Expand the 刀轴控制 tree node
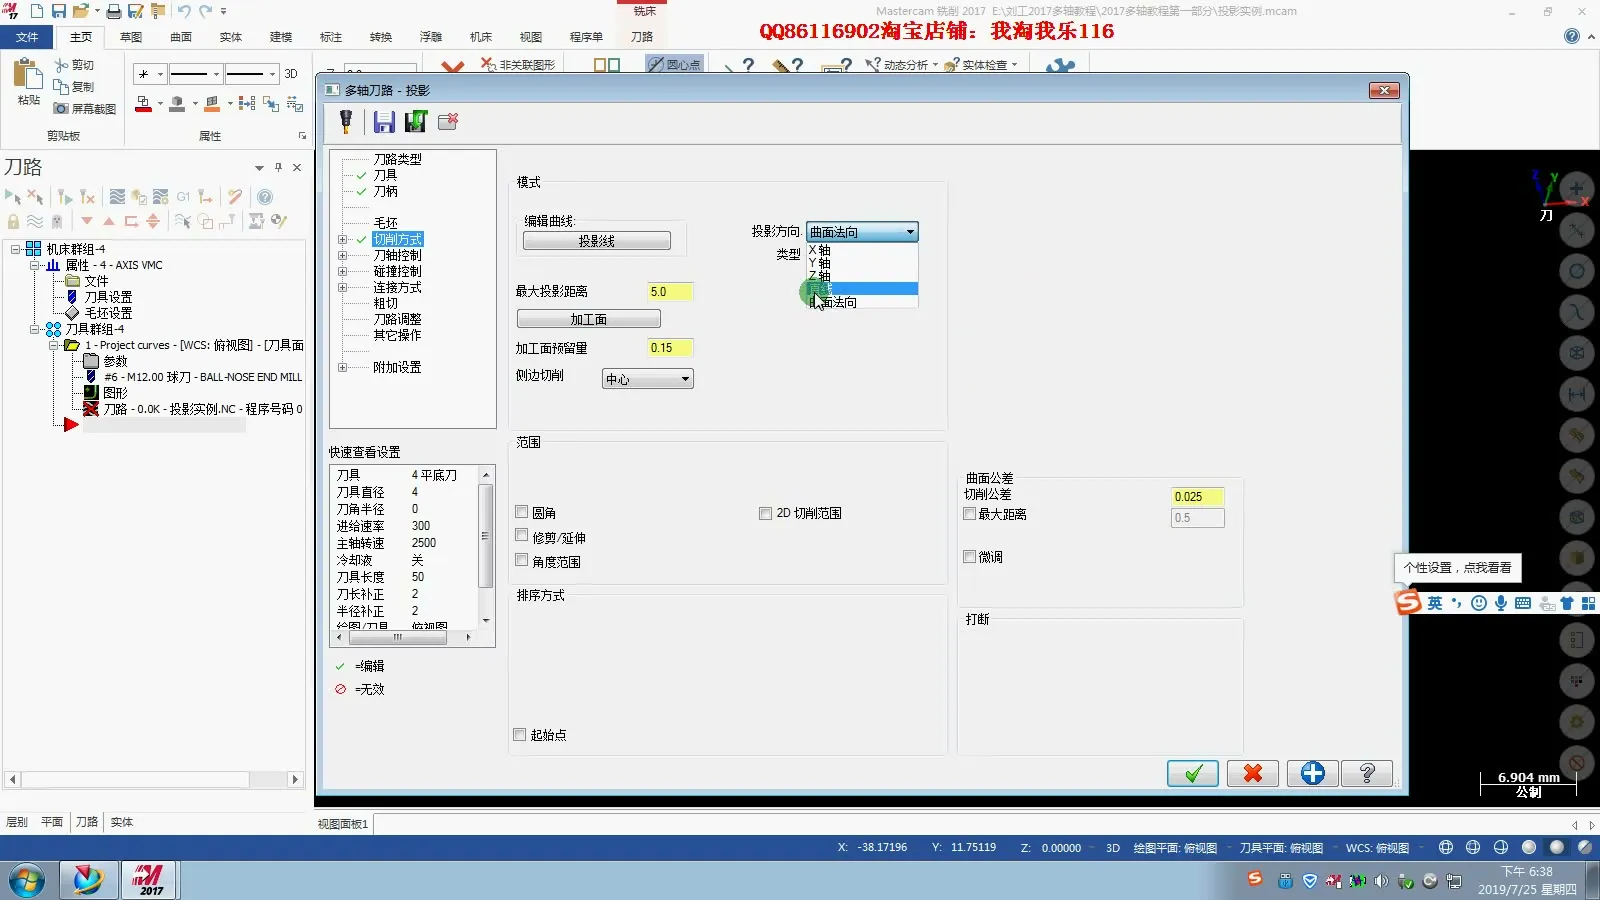This screenshot has height=900, width=1600. click(x=340, y=255)
